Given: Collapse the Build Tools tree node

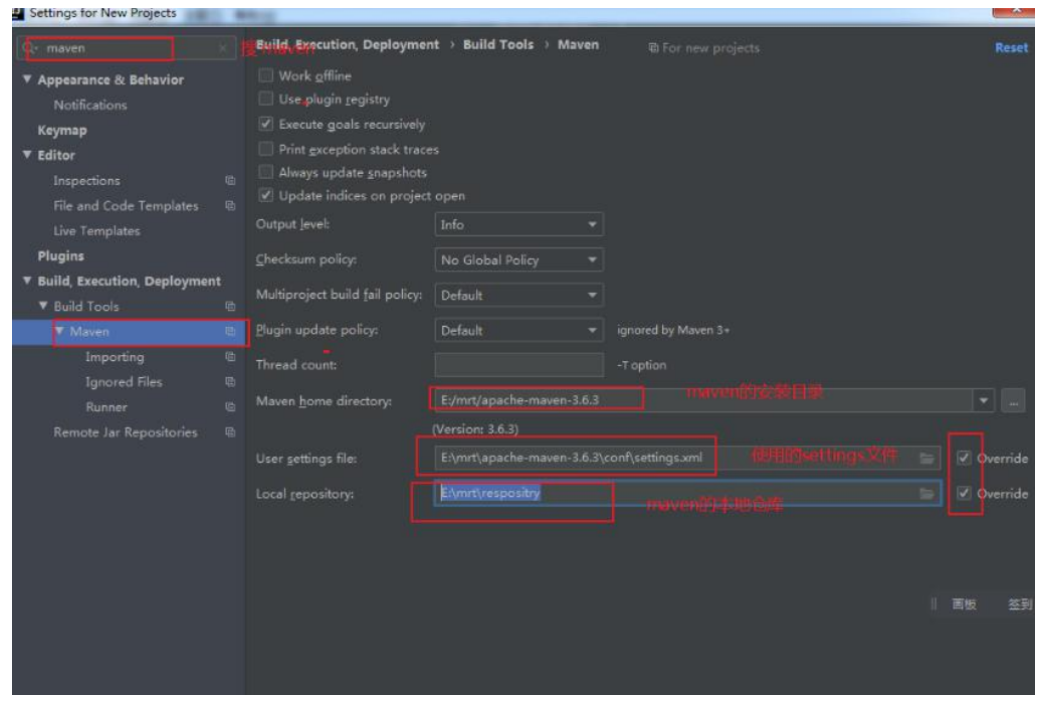Looking at the screenshot, I should tap(43, 305).
